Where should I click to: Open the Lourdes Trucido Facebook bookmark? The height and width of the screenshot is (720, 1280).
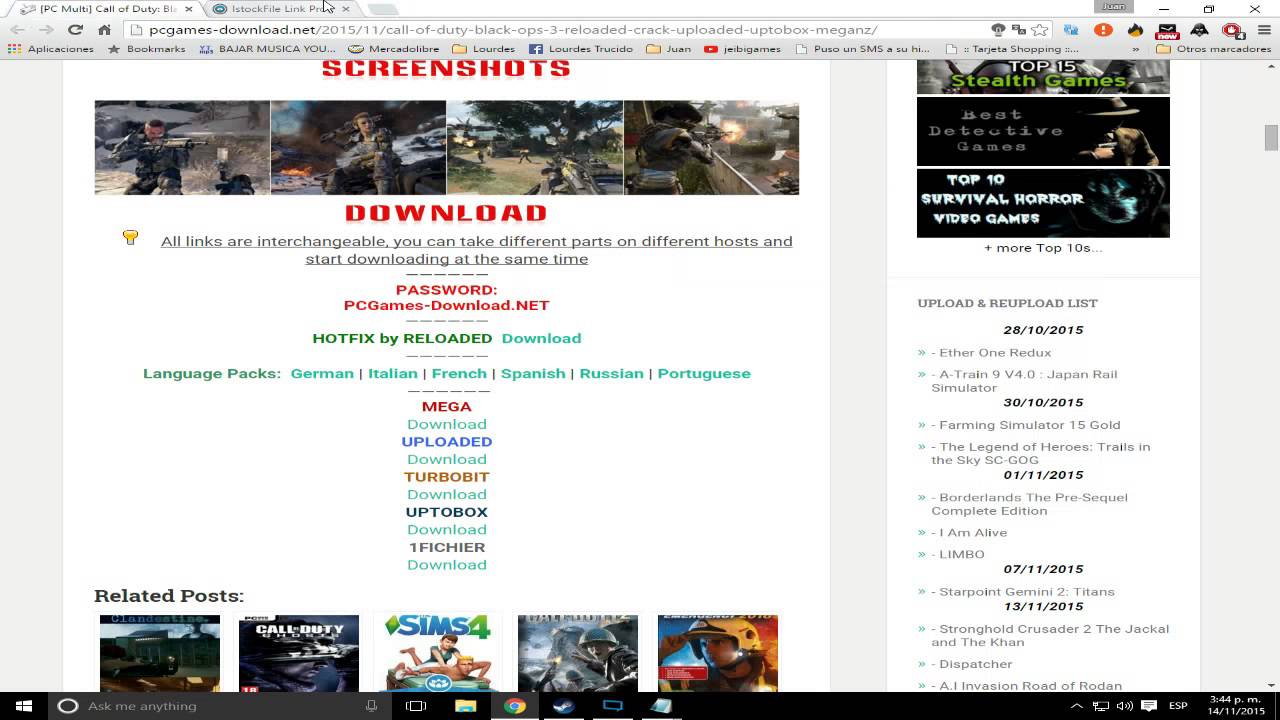(581, 49)
